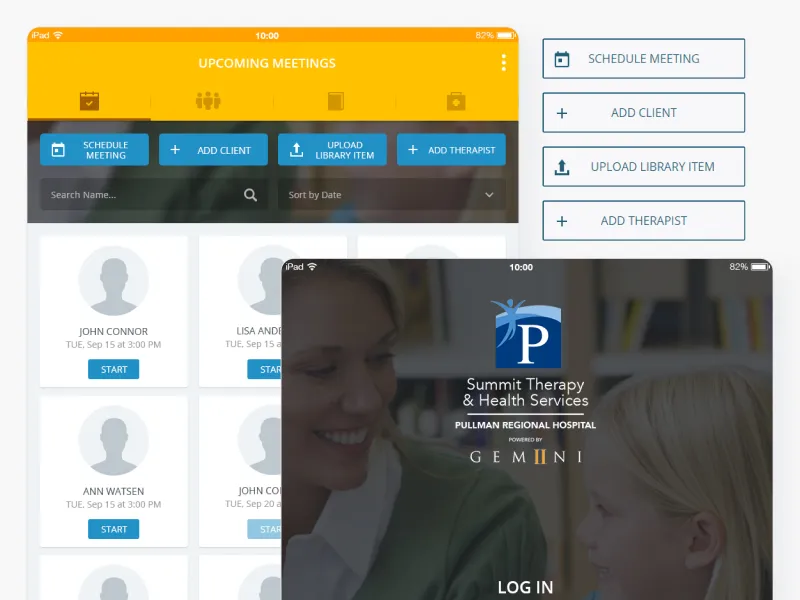Click blue Schedule Meeting button in toolbar
800x600 pixels.
click(x=94, y=150)
